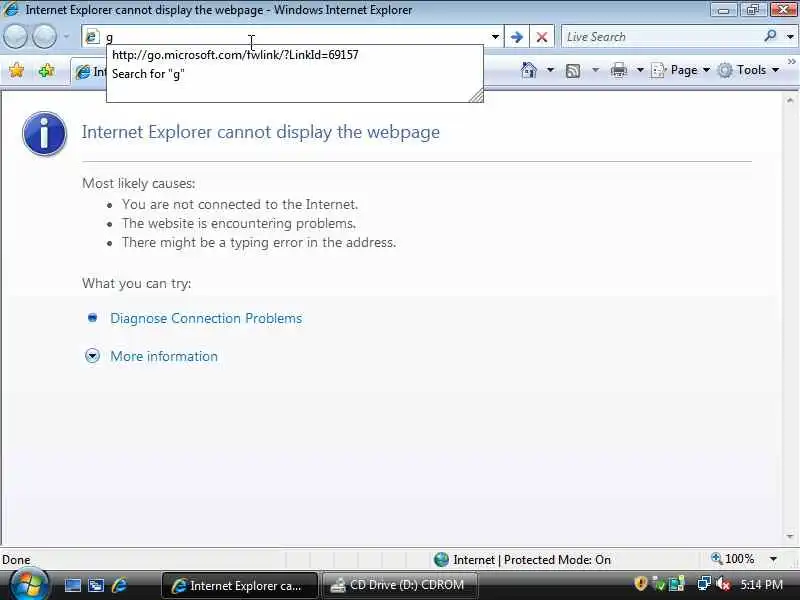Image resolution: width=800 pixels, height=600 pixels.
Task: Select the go.microsoft.com fwlink suggestion
Action: click(294, 55)
